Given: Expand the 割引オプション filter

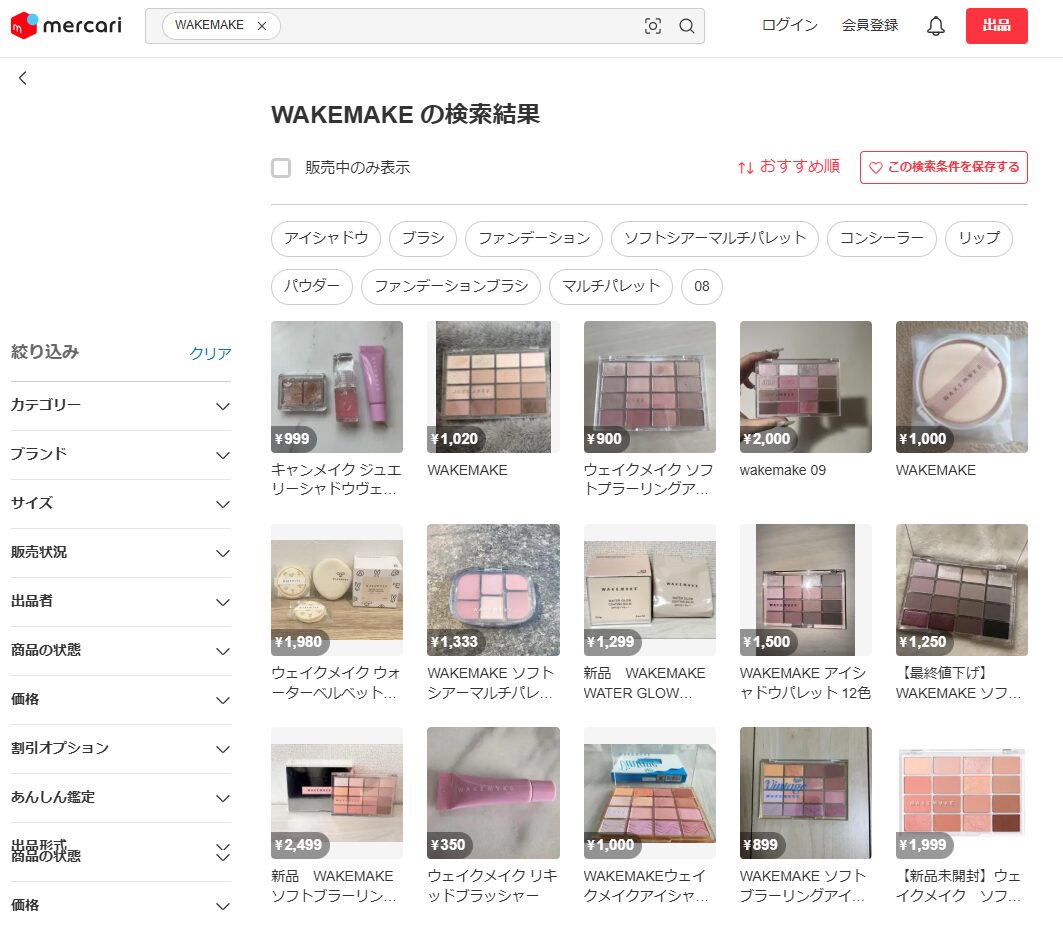Looking at the screenshot, I should 121,749.
